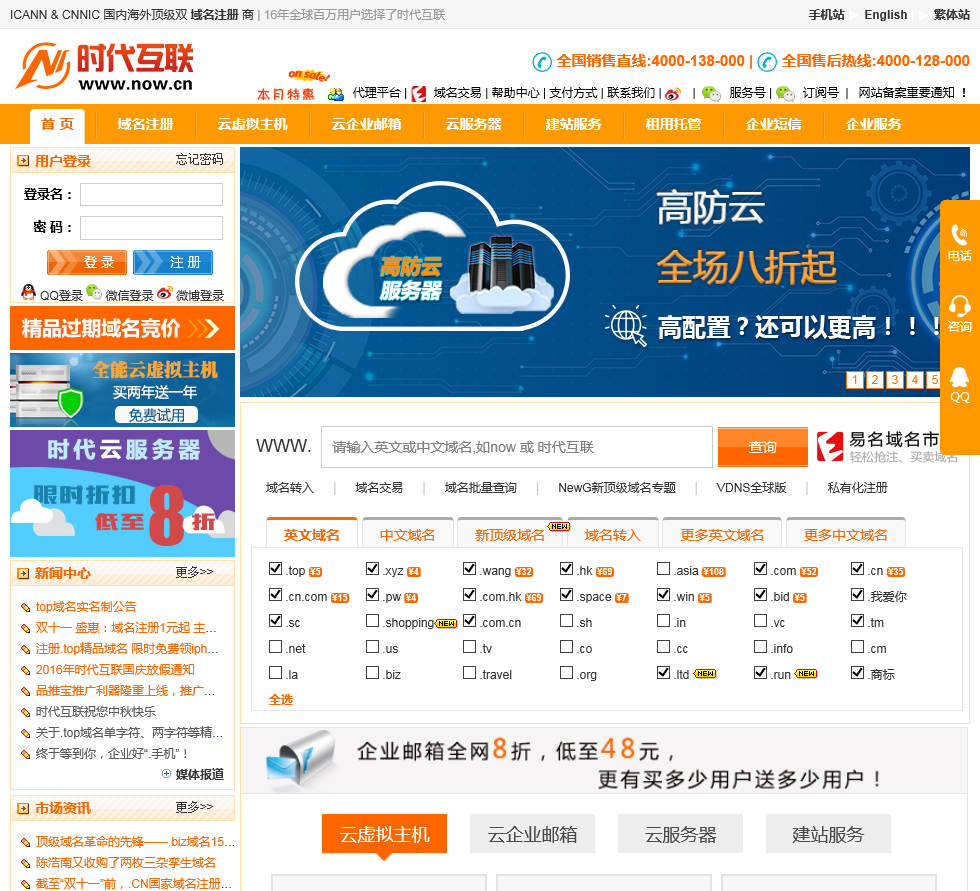The width and height of the screenshot is (980, 891).
Task: Click the QQ icon in side float bar
Action: [x=959, y=377]
